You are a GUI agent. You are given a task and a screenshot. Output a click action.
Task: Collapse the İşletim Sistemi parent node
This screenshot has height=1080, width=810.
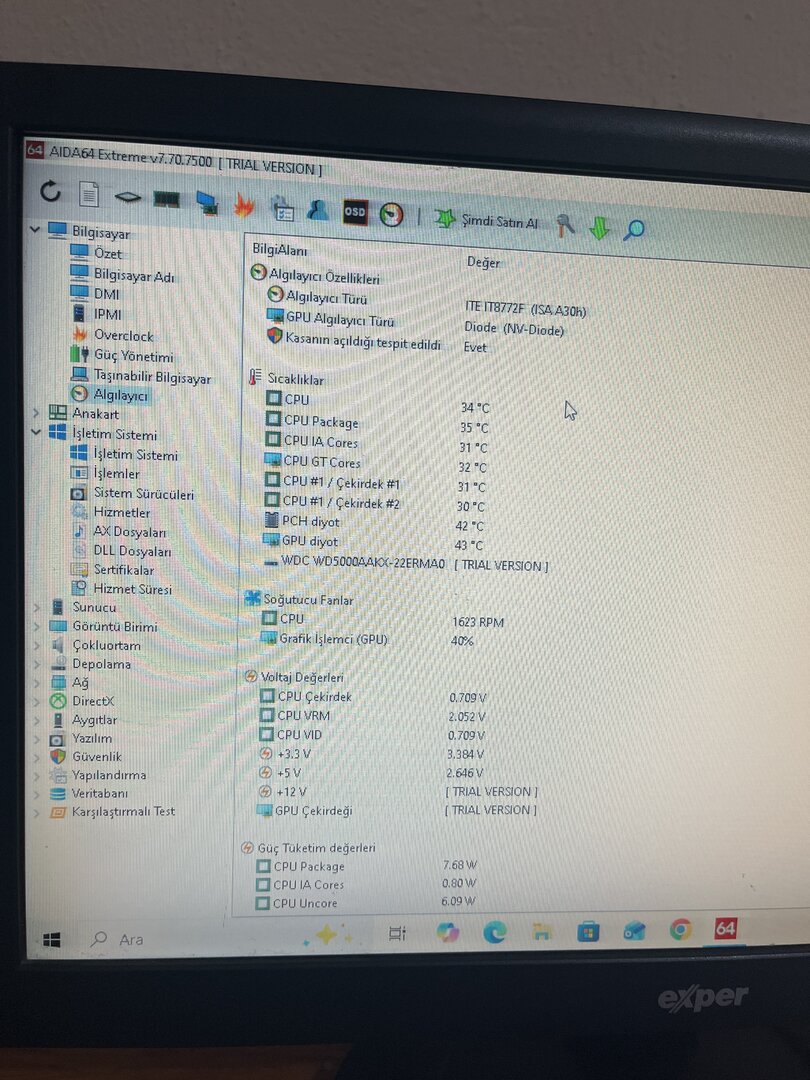coord(36,433)
